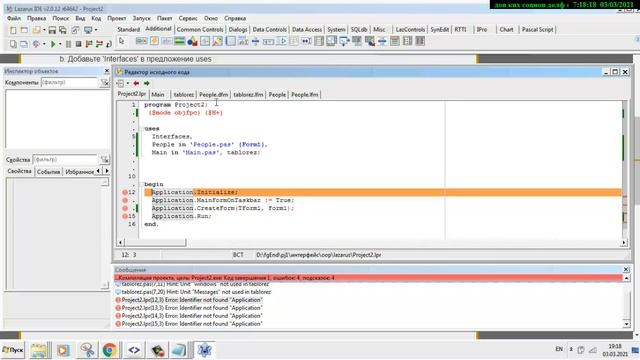
Task: Open the editor history dropdown arrow
Action: 128,83
